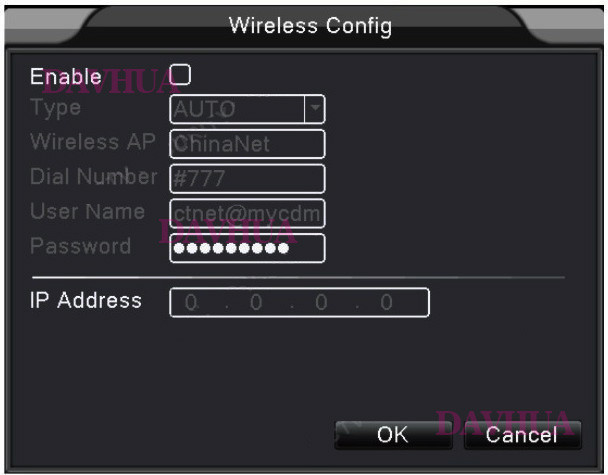
Task: Select second octet of IP Address
Action: pos(255,302)
